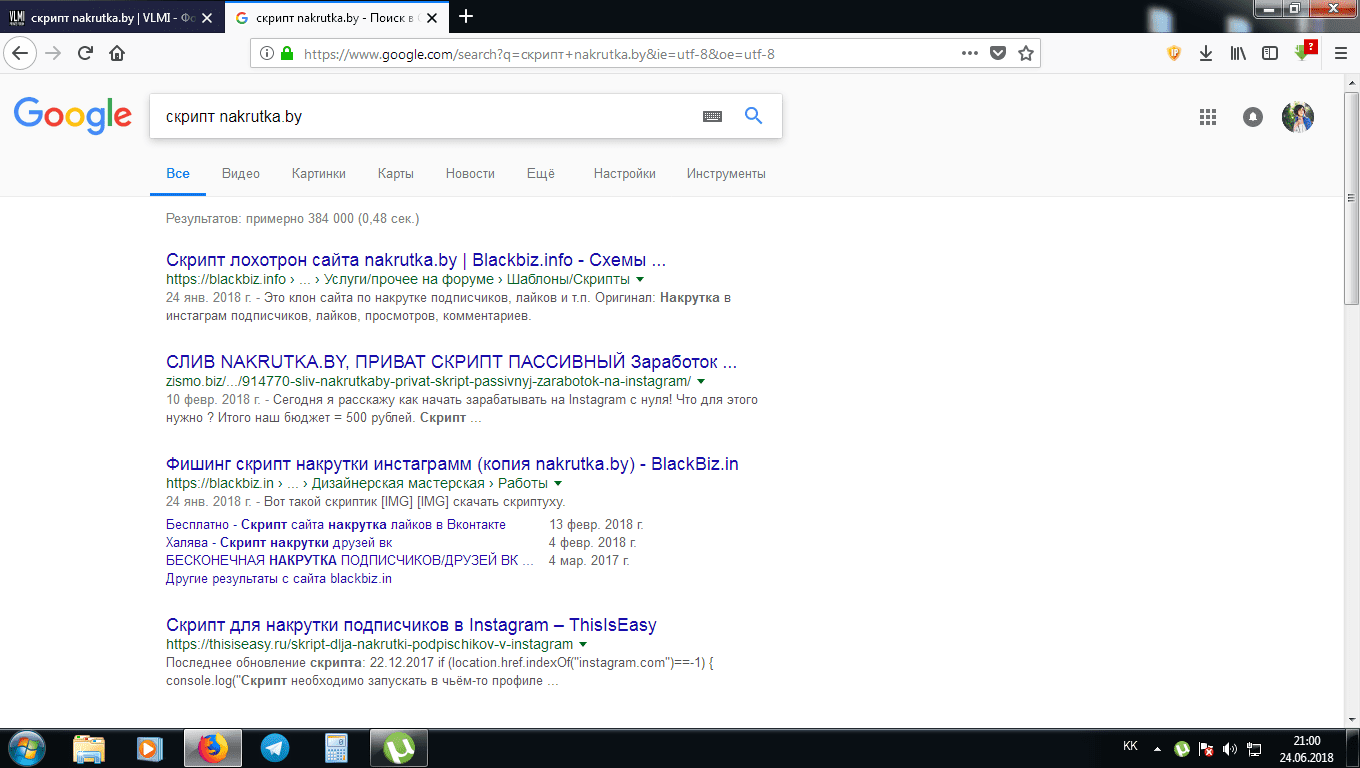The width and height of the screenshot is (1360, 768).
Task: Open result 'Скрипт лохотрон сайта nakrutka.by'
Action: [x=415, y=260]
